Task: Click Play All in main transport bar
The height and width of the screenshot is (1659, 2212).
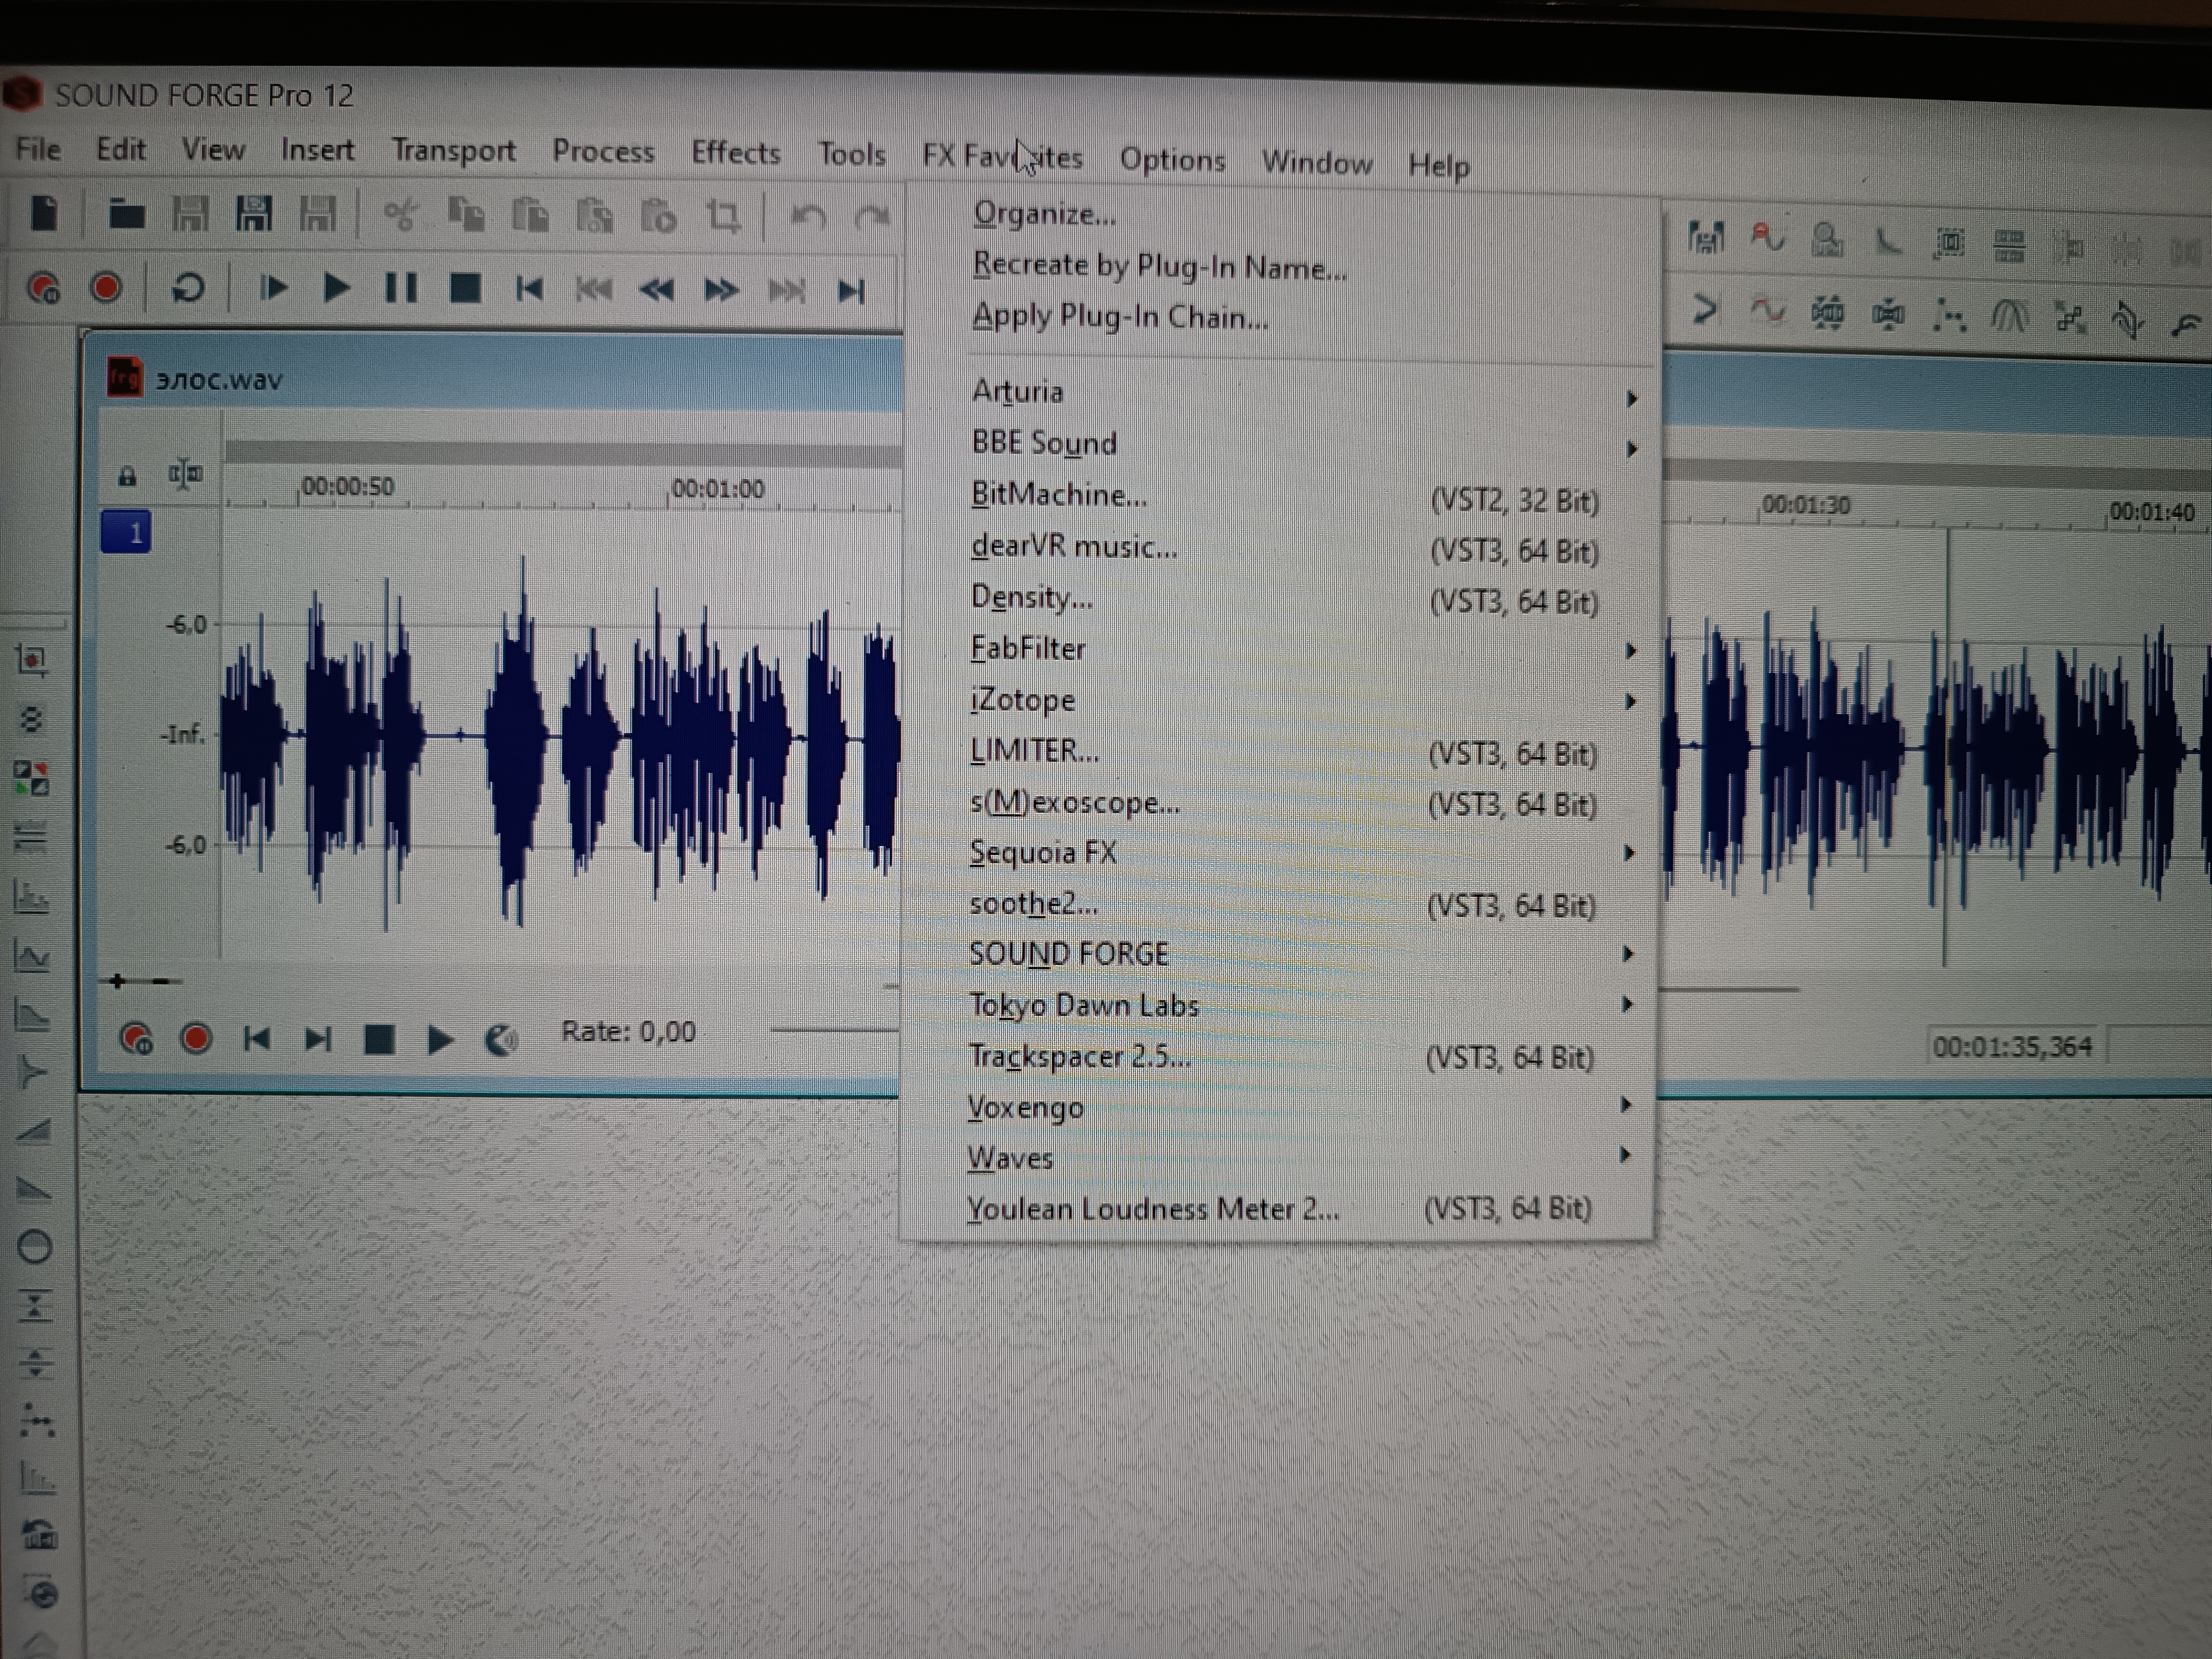Action: (273, 289)
